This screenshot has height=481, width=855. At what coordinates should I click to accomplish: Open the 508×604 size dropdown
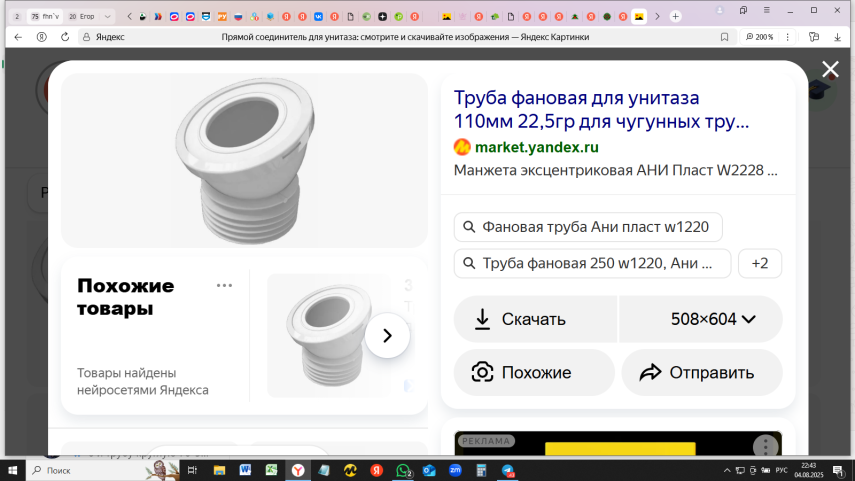click(712, 319)
